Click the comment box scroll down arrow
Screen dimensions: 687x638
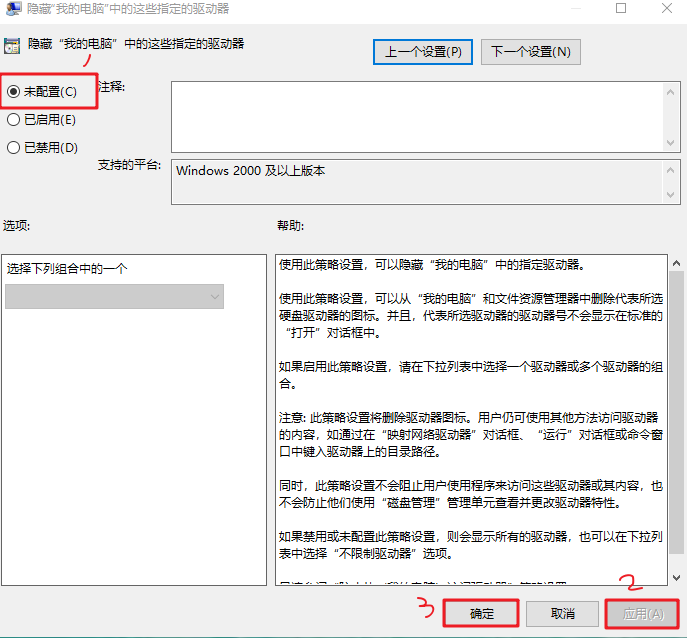tap(672, 143)
